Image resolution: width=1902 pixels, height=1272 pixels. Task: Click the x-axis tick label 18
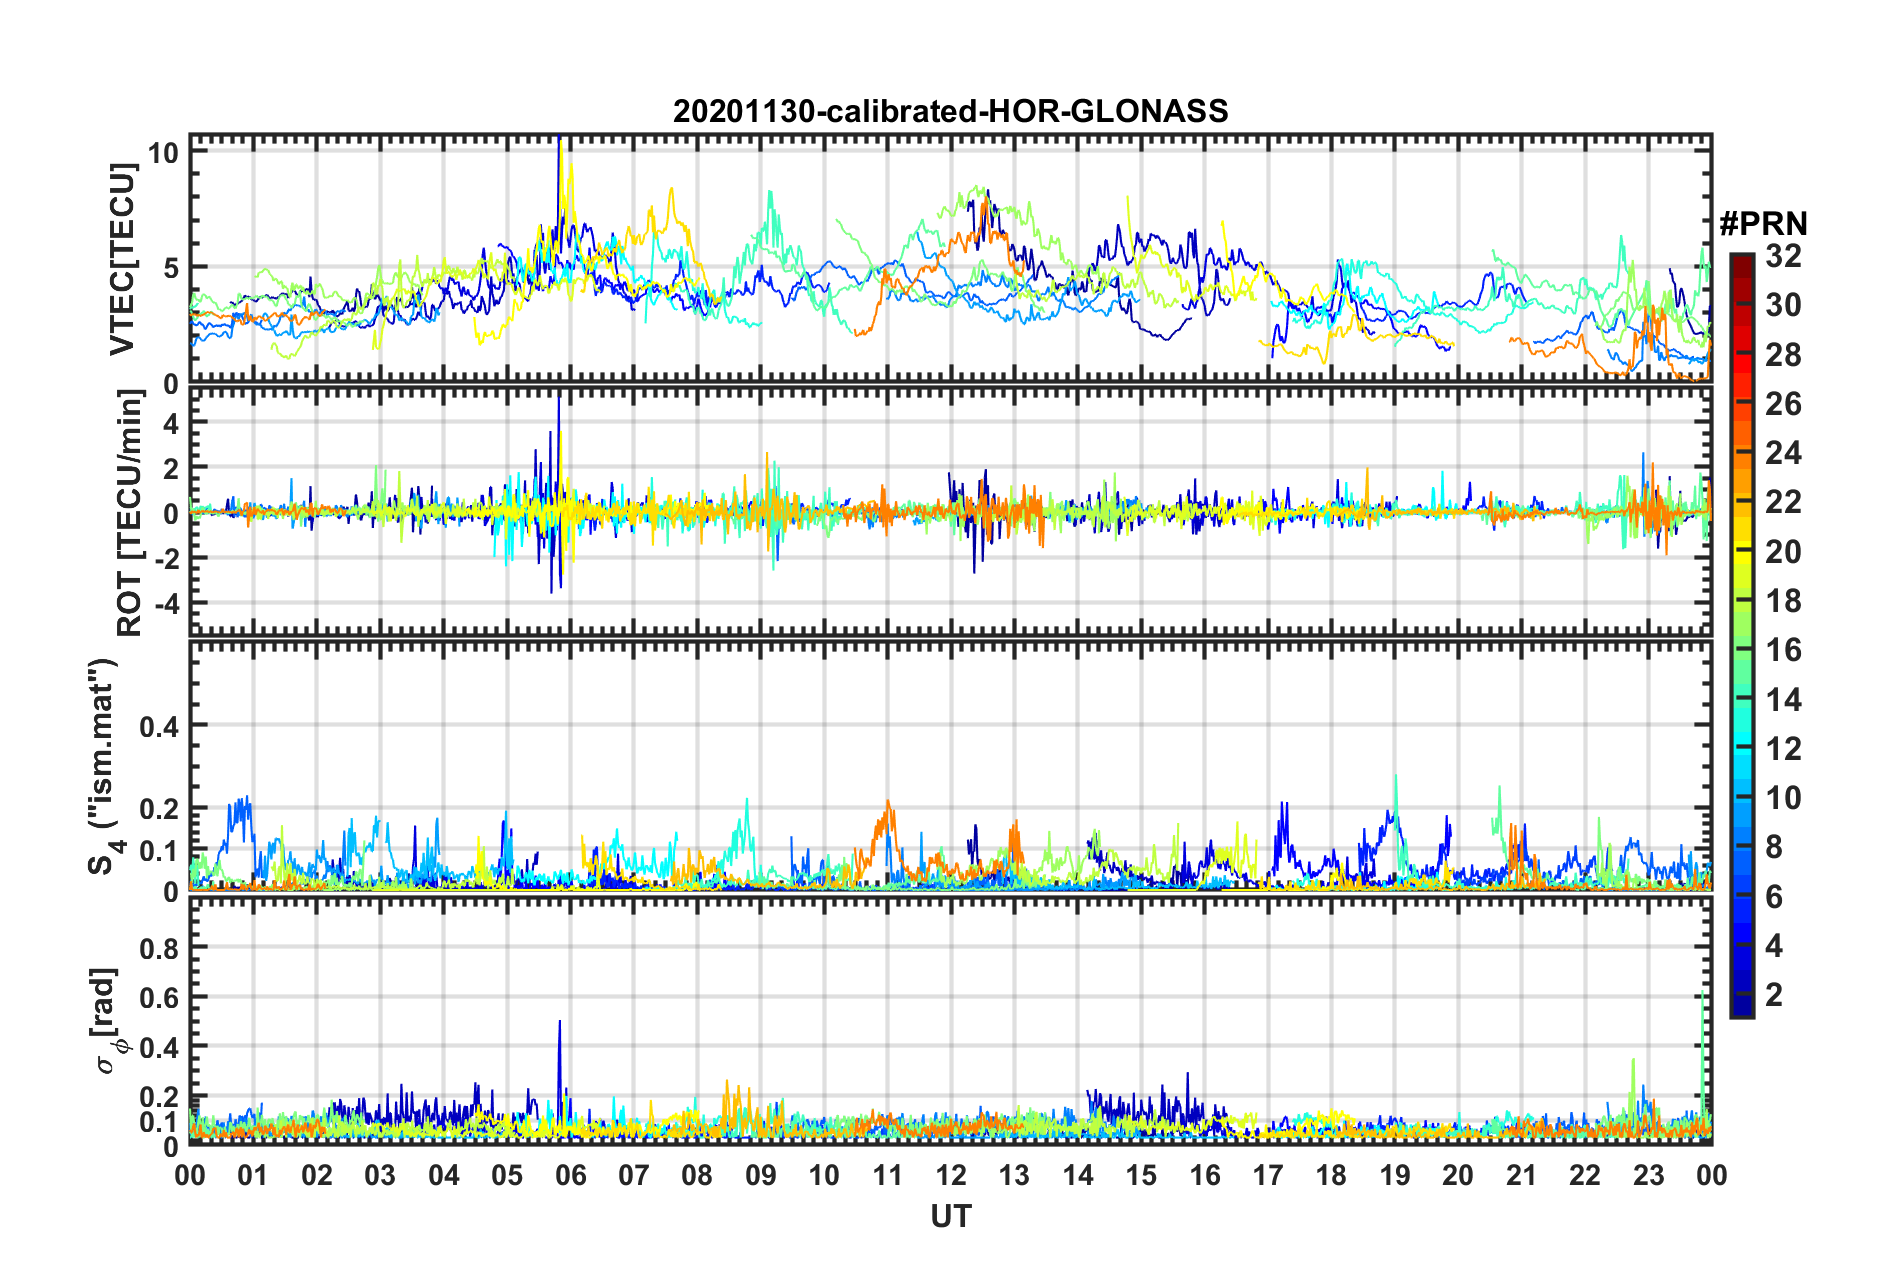tap(1331, 1175)
